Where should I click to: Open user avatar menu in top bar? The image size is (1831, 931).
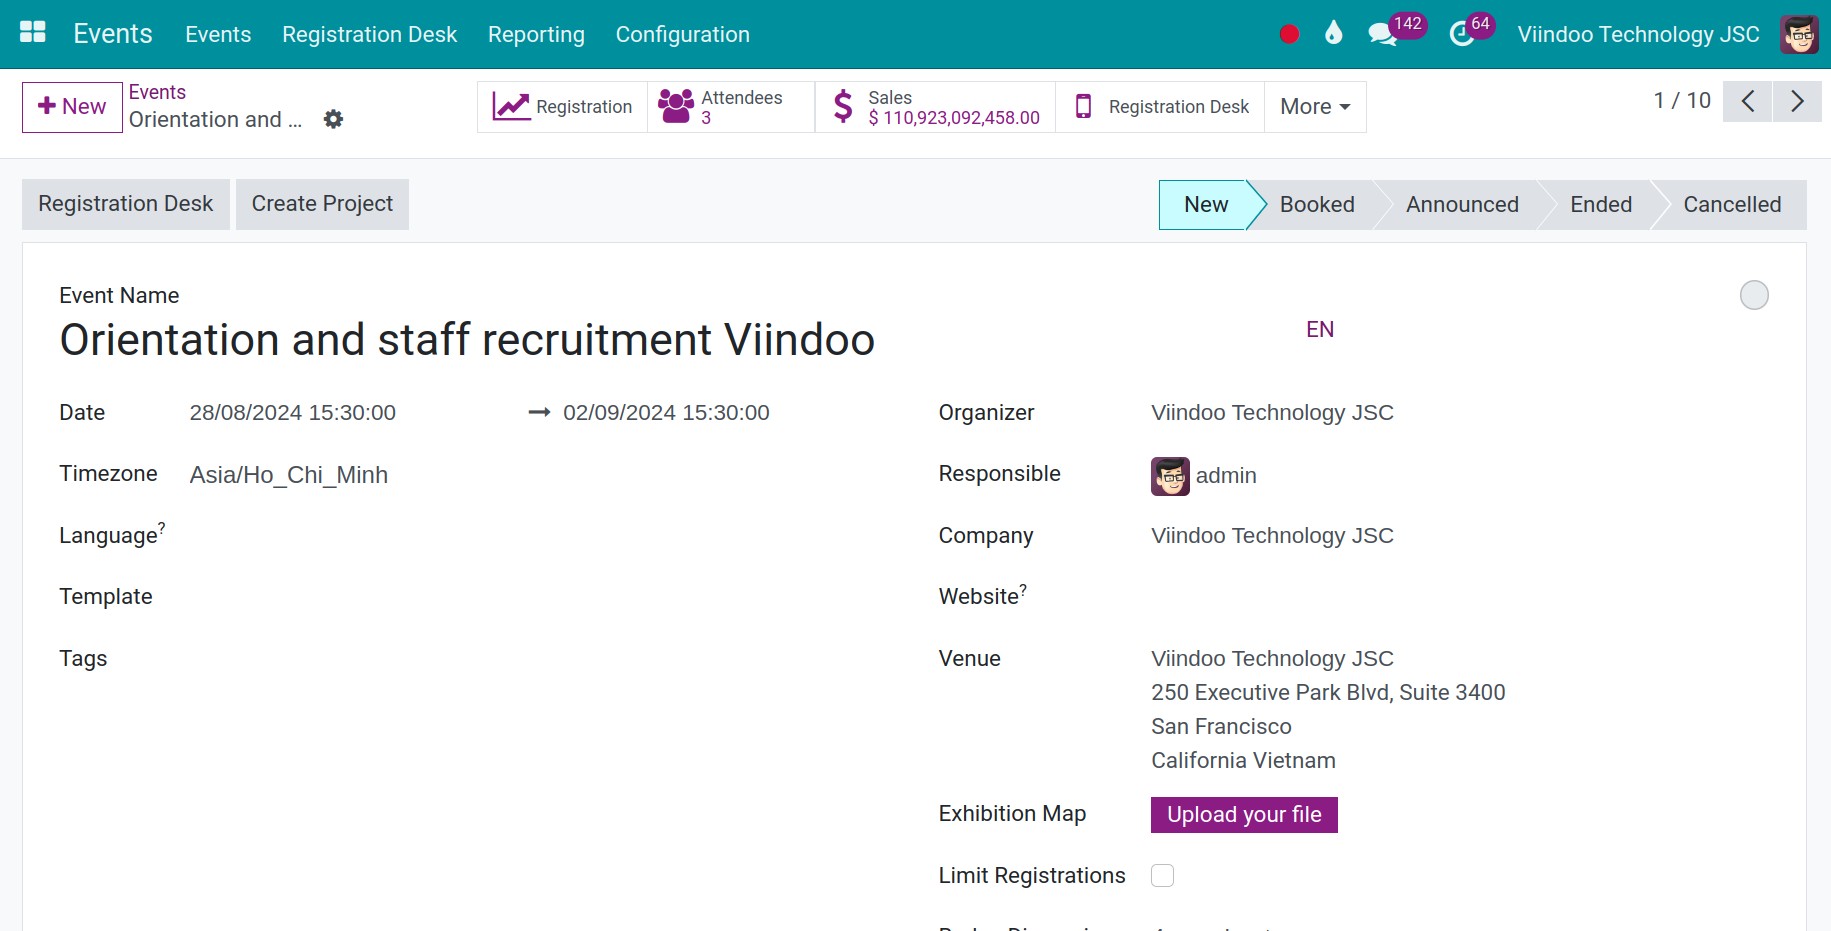pos(1799,34)
